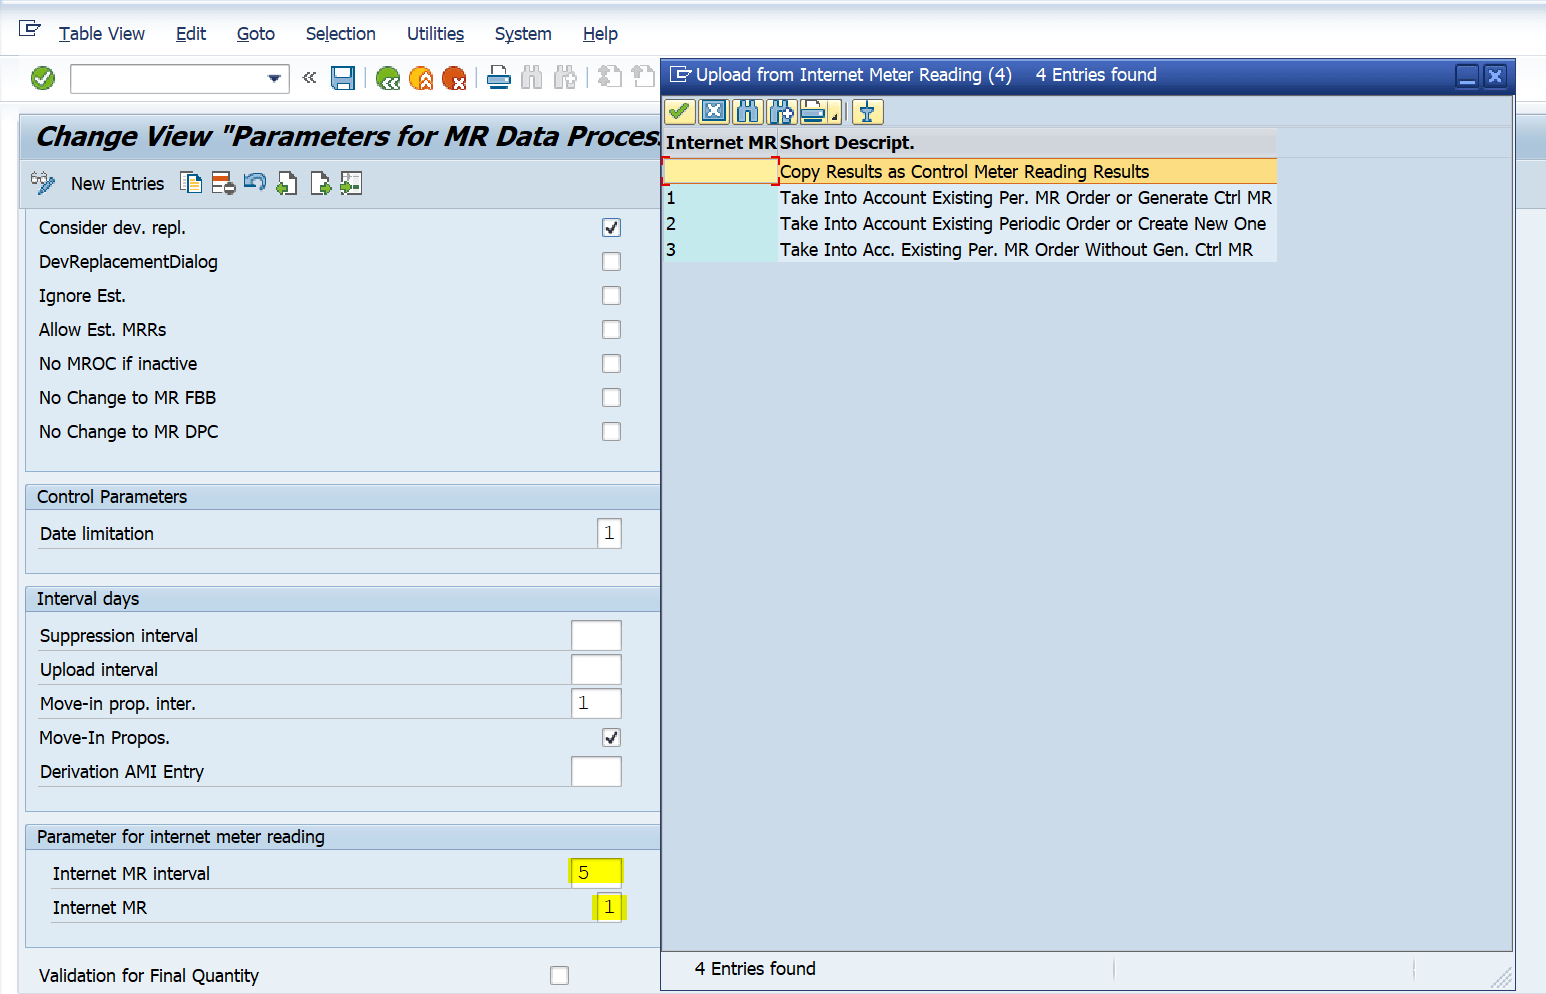
Task: Confirm selection with popup green checkmark
Action: point(680,111)
